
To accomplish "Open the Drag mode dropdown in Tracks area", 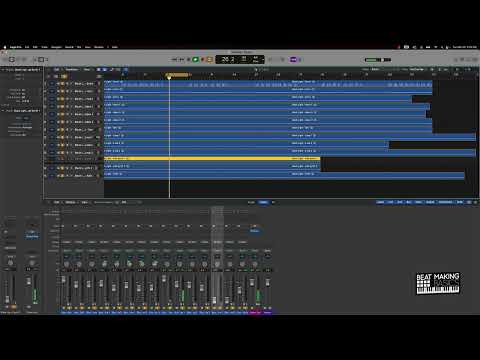I will pos(417,69).
